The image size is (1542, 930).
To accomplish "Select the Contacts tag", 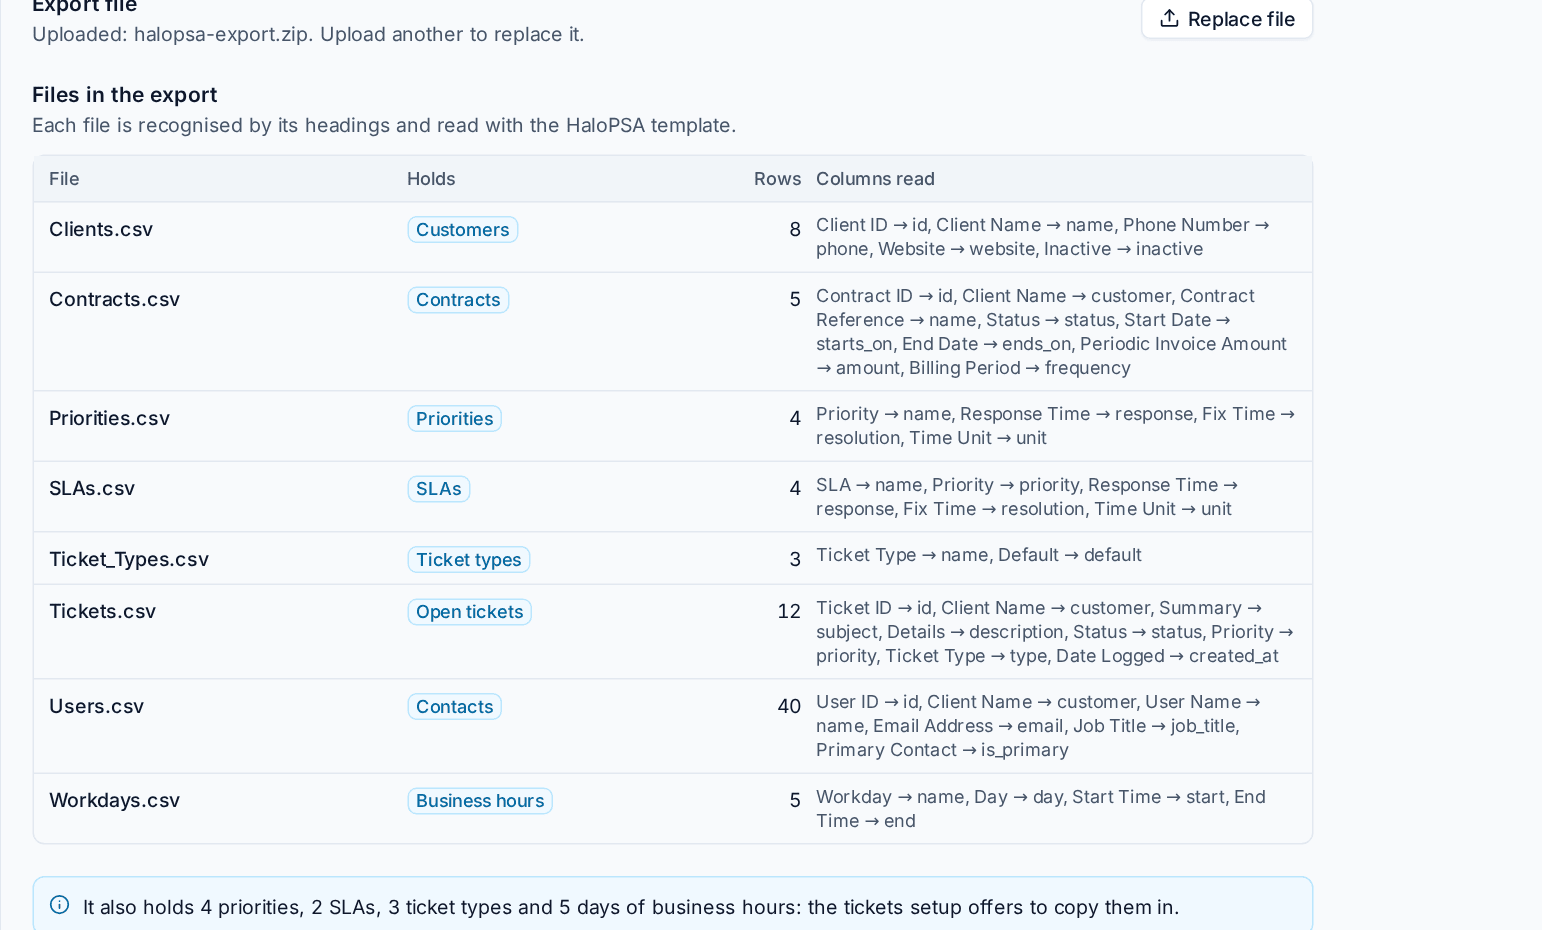I will [x=454, y=707].
